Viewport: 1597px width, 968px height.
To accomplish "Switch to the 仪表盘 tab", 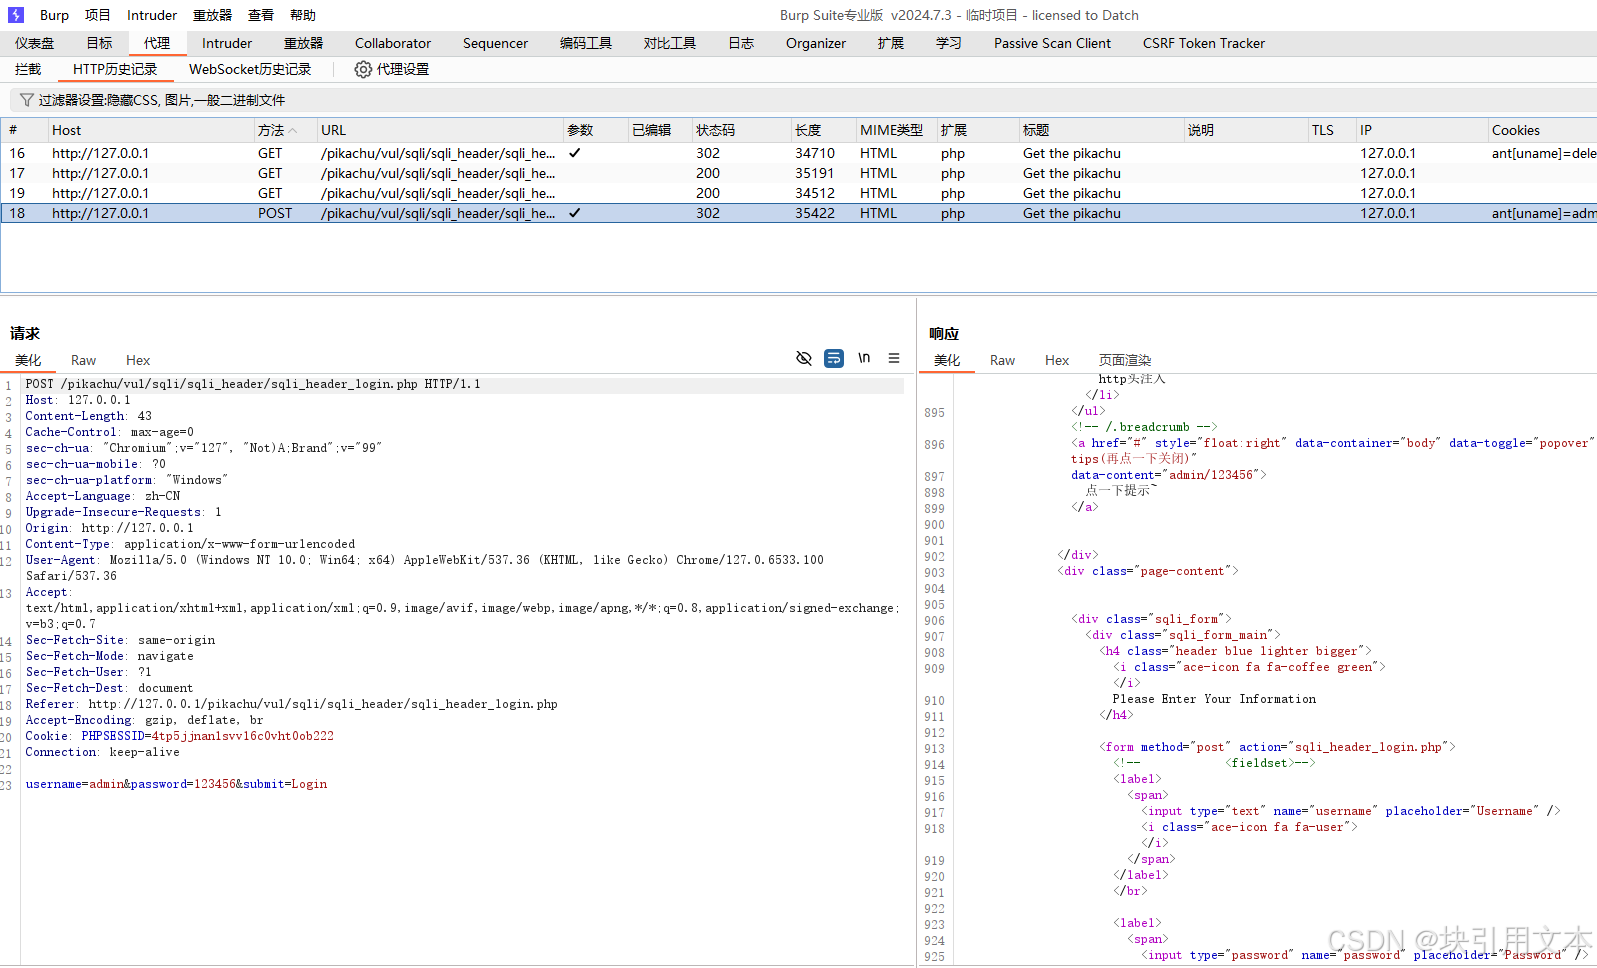I will coord(35,43).
